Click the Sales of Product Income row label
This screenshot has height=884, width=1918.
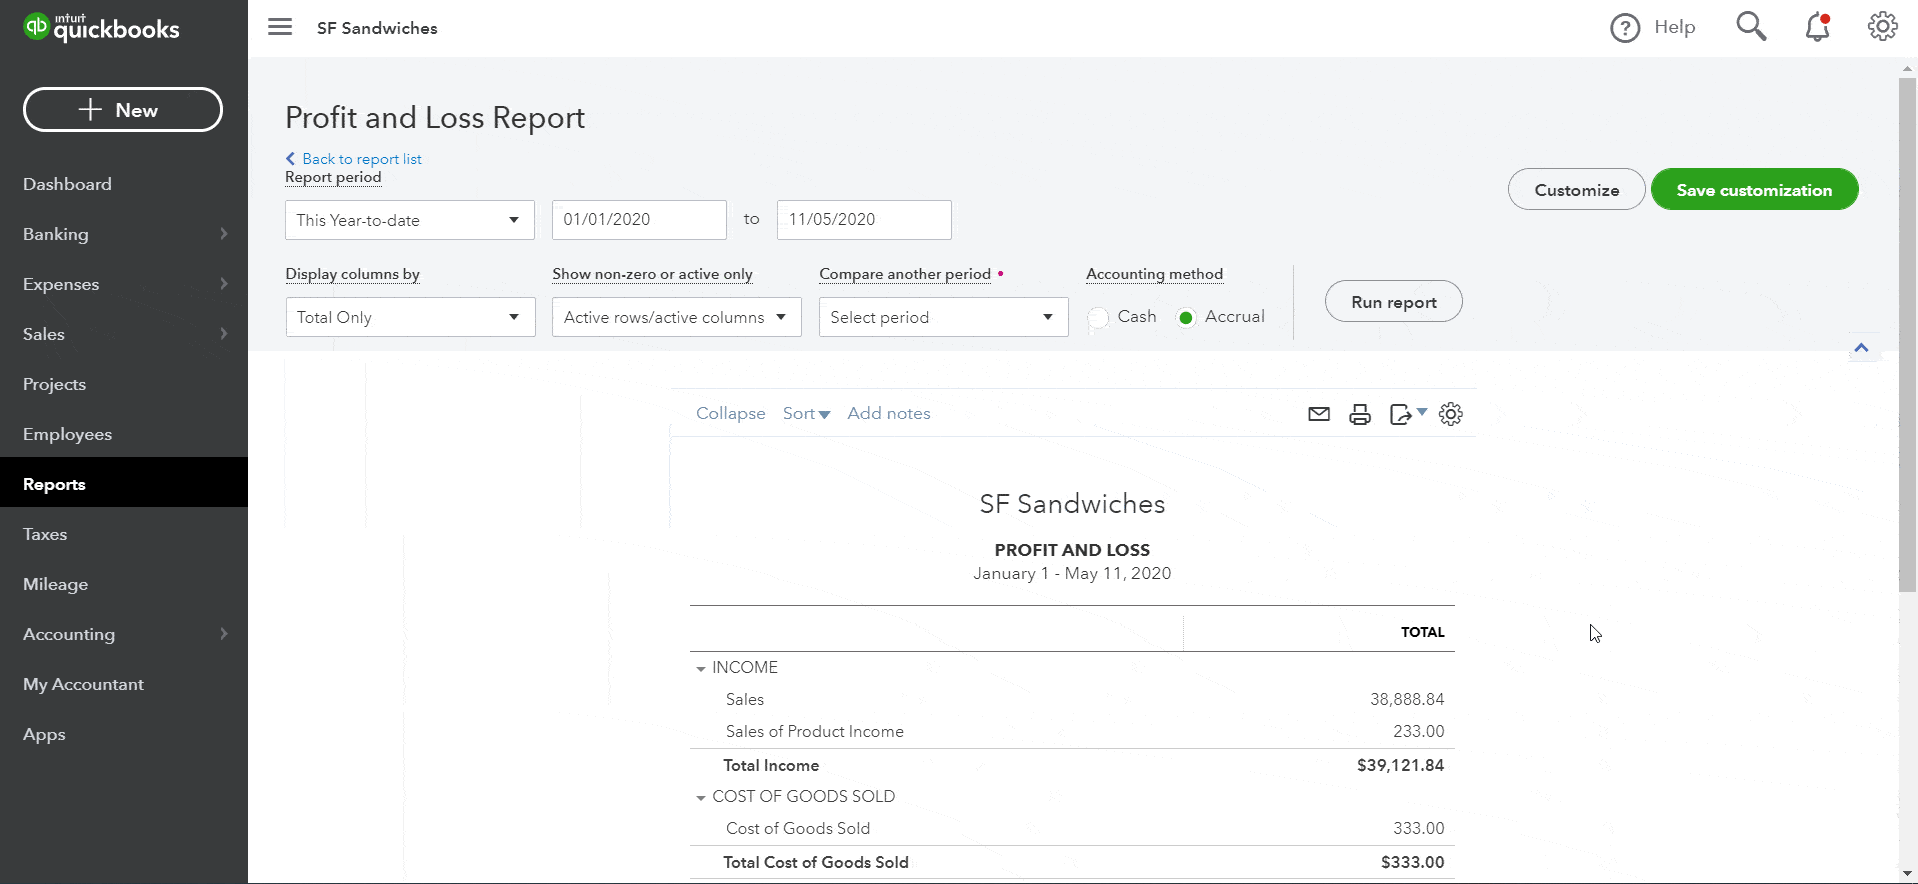815,732
